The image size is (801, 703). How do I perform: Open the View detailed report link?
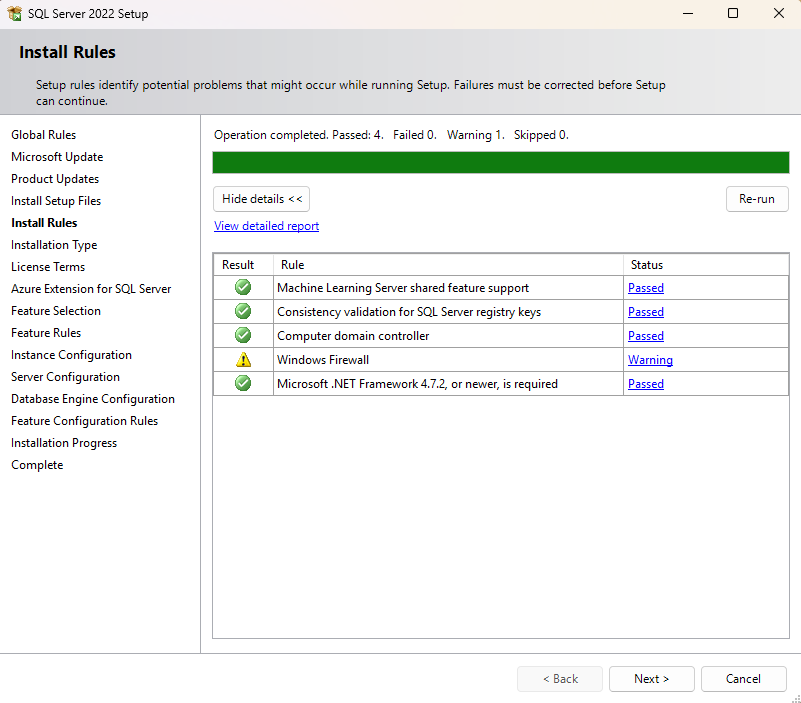pos(266,226)
